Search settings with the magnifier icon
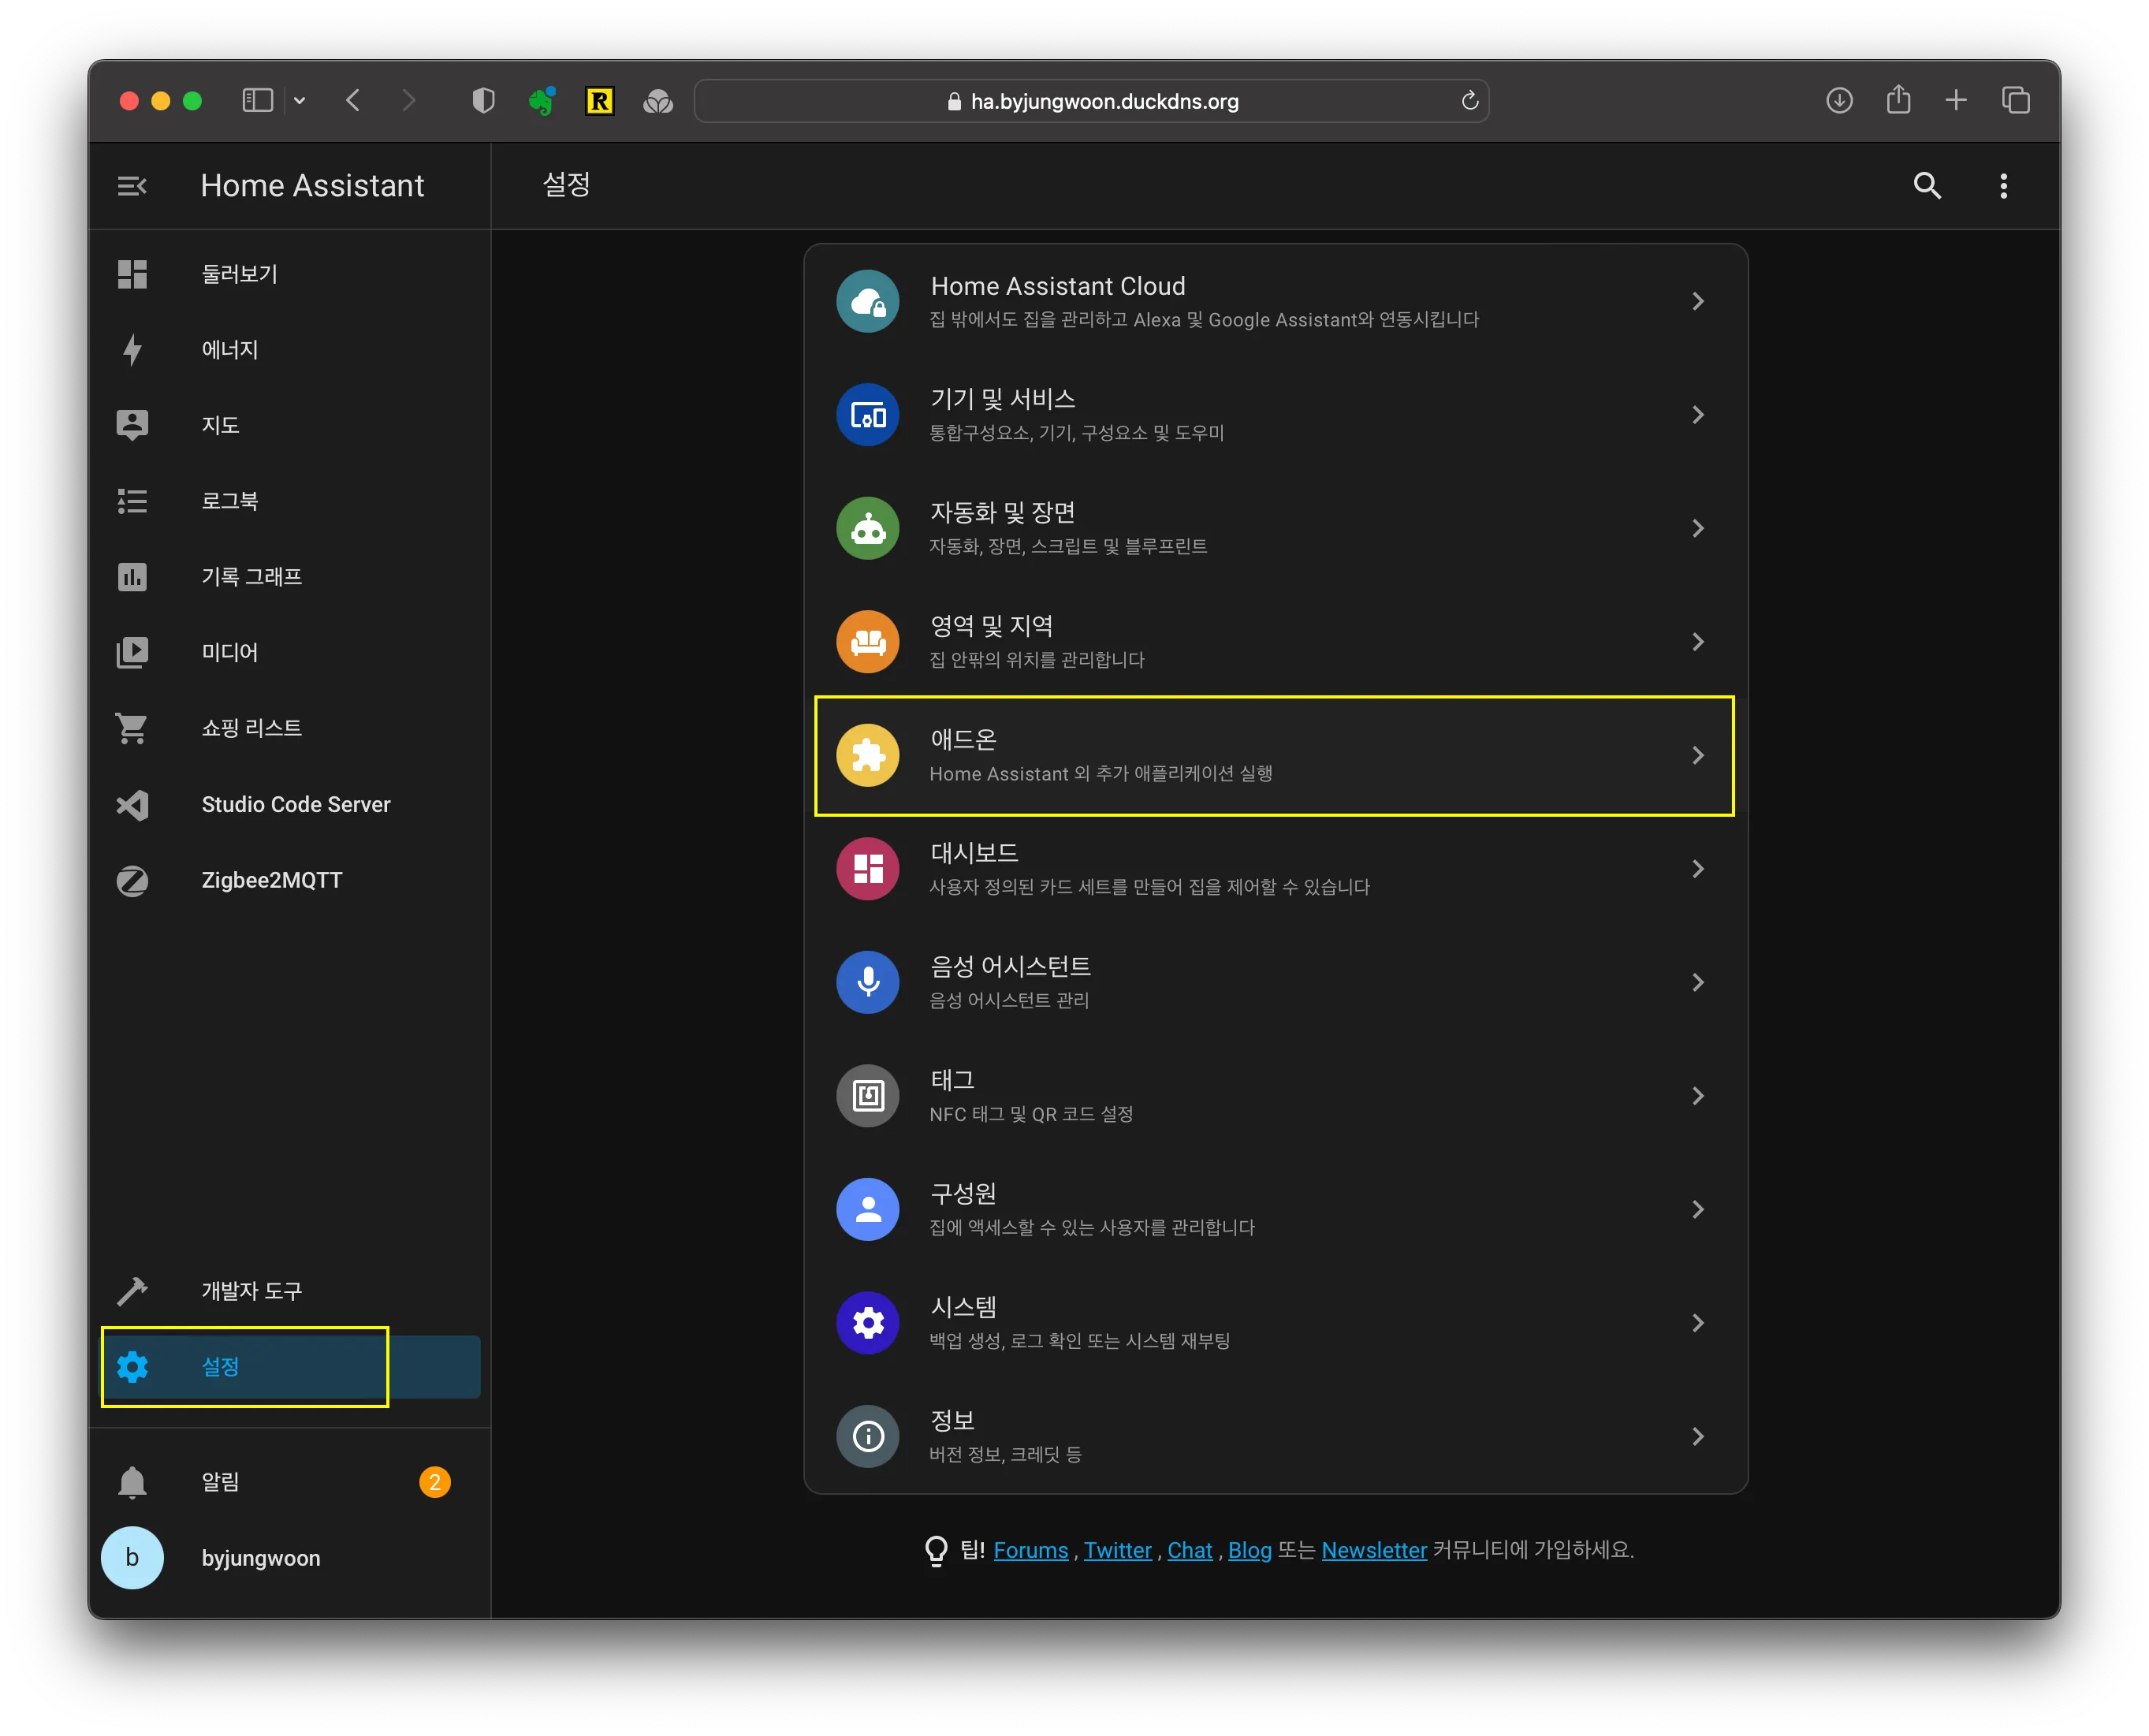Viewport: 2149px width, 1736px height. [1927, 186]
